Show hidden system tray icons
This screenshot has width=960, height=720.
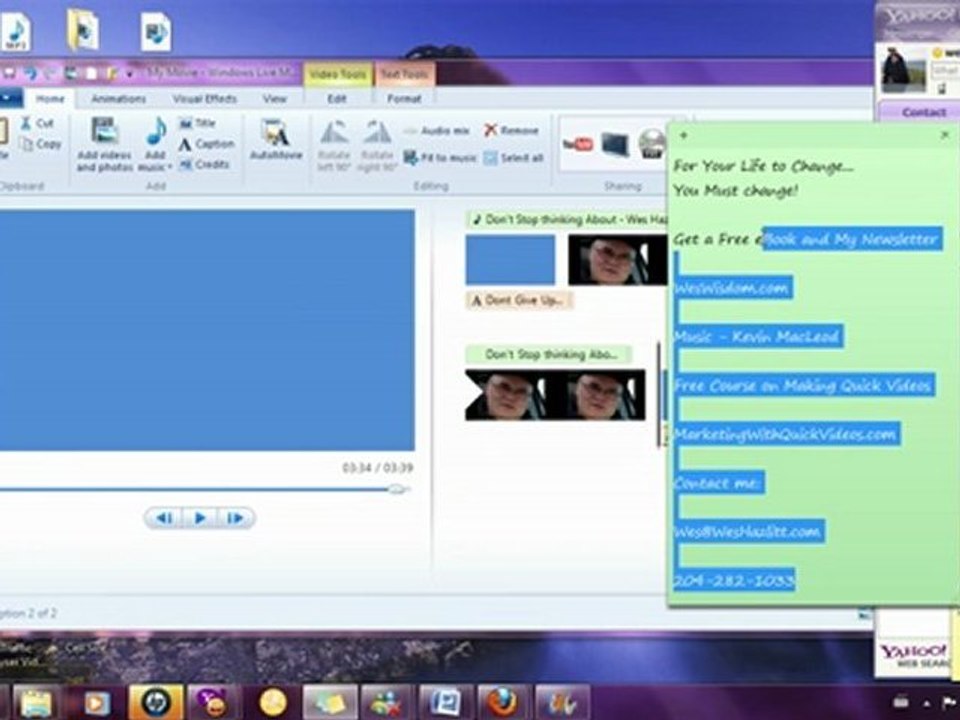point(928,703)
